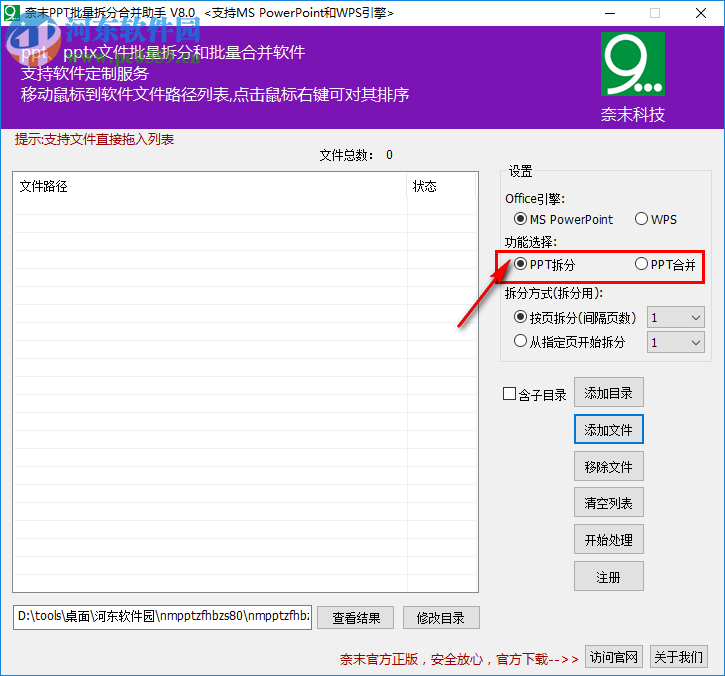The width and height of the screenshot is (725, 676).
Task: Select the WPS engine option
Action: pos(656,219)
